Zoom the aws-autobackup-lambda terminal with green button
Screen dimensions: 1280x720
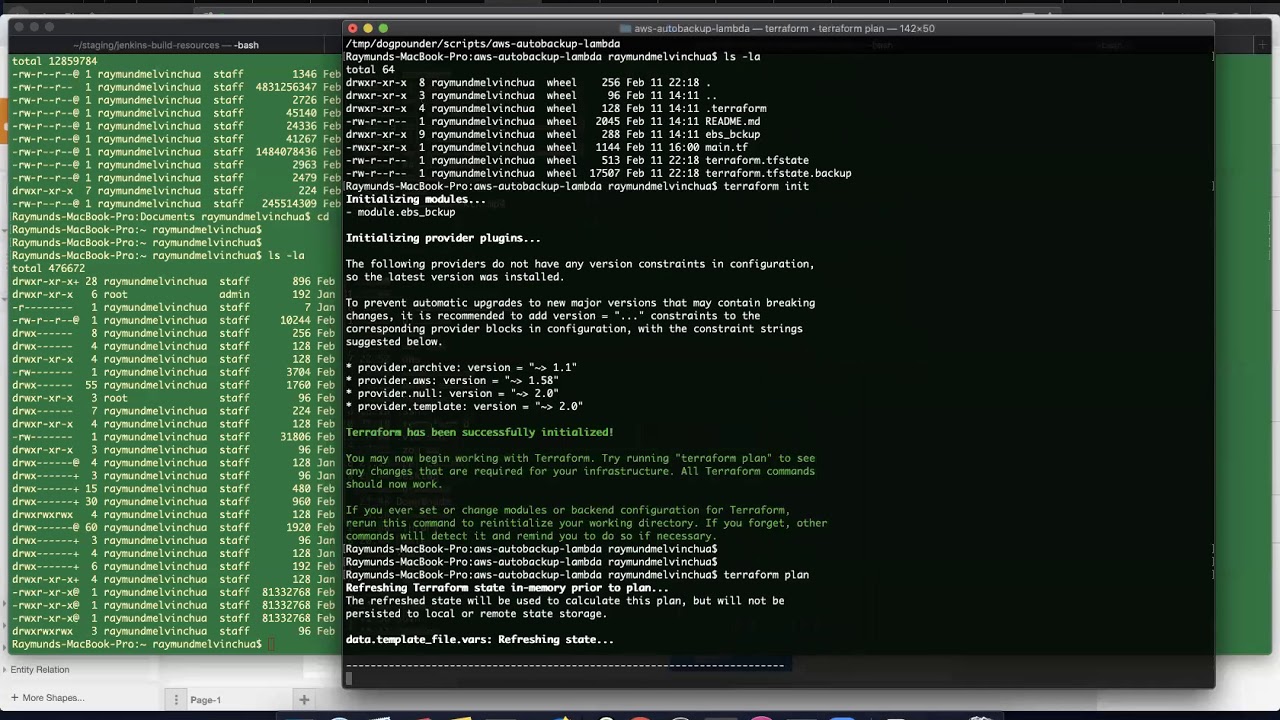[x=383, y=29]
